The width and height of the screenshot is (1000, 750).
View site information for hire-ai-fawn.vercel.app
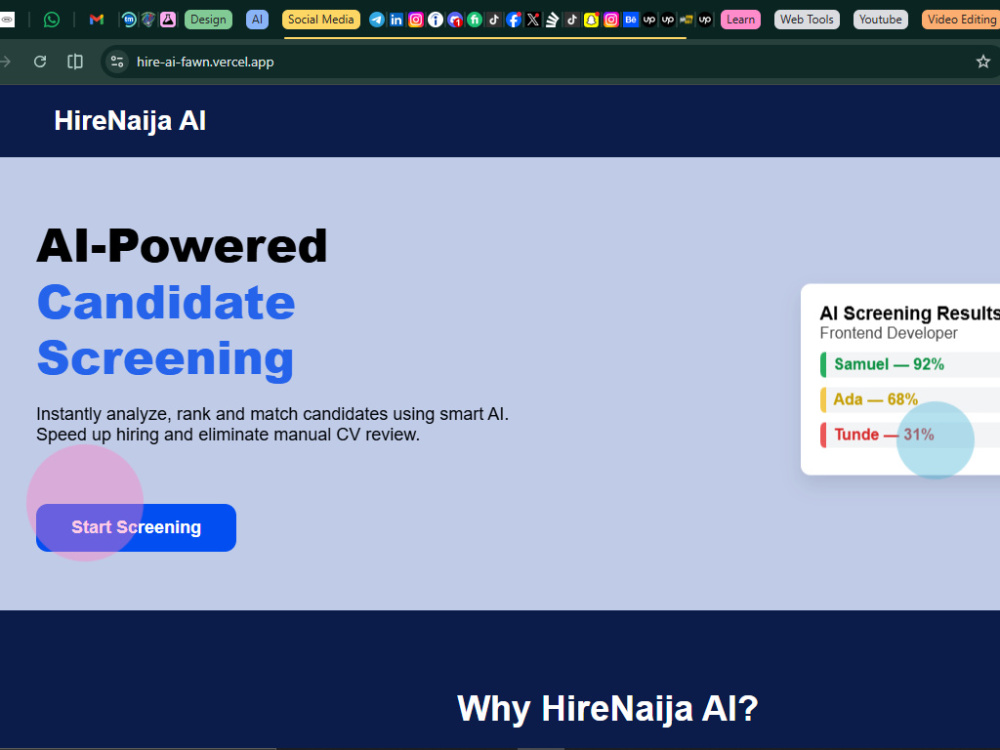click(117, 62)
